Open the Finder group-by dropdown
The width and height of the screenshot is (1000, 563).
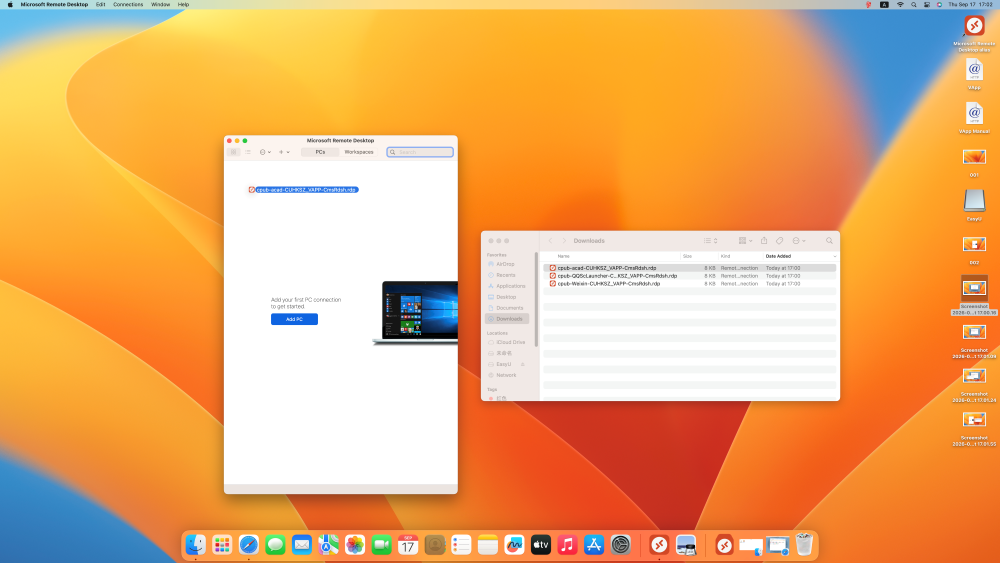[x=746, y=241]
